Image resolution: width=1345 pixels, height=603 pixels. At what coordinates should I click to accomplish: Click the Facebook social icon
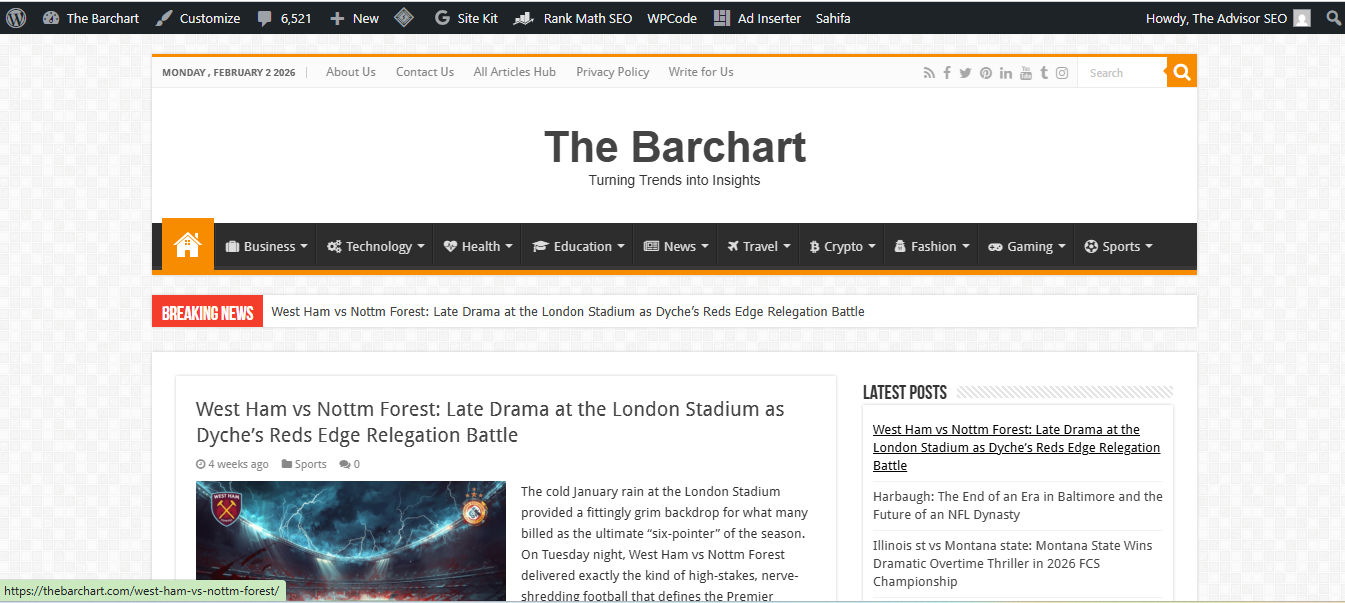947,73
